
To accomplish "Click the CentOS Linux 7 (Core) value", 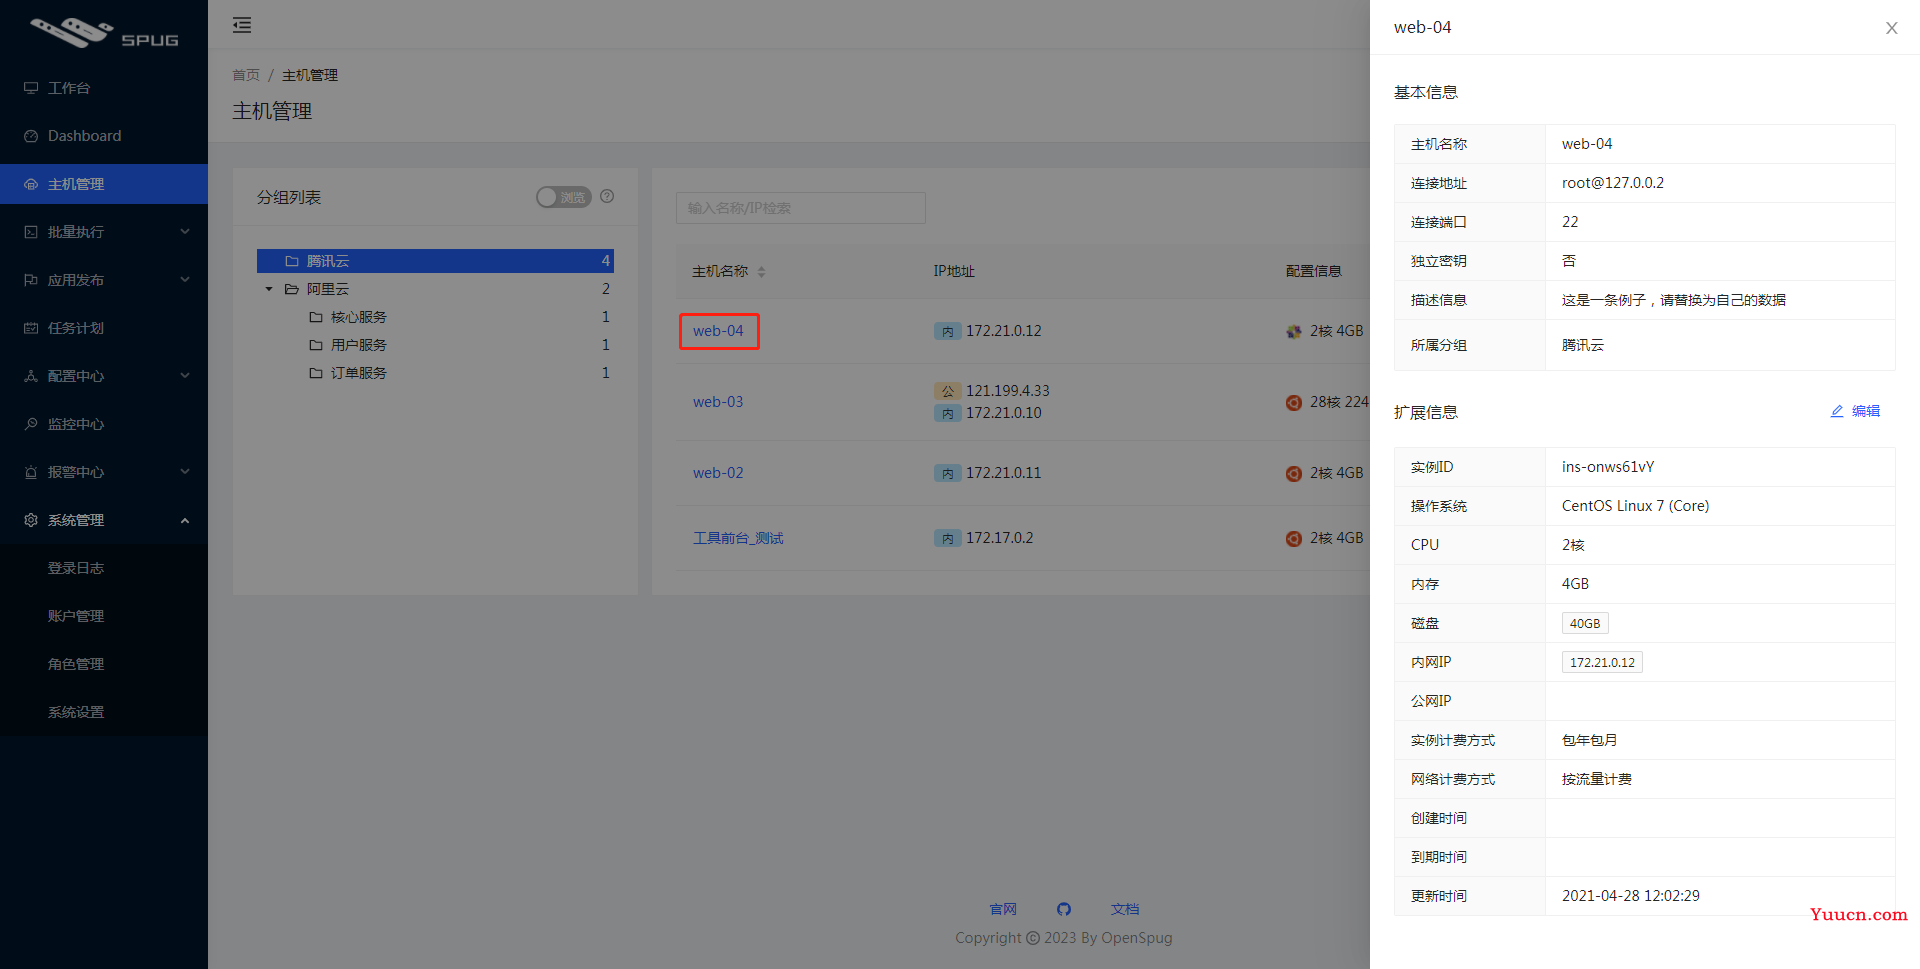I will coord(1636,506).
